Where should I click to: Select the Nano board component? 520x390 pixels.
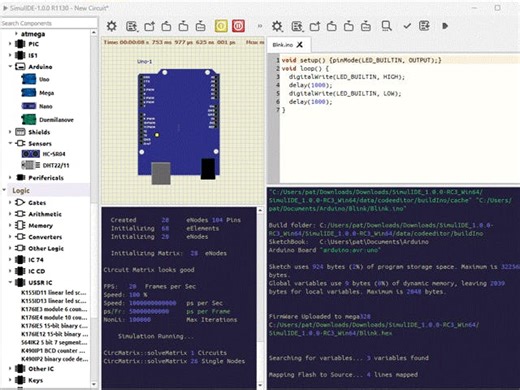point(37,106)
